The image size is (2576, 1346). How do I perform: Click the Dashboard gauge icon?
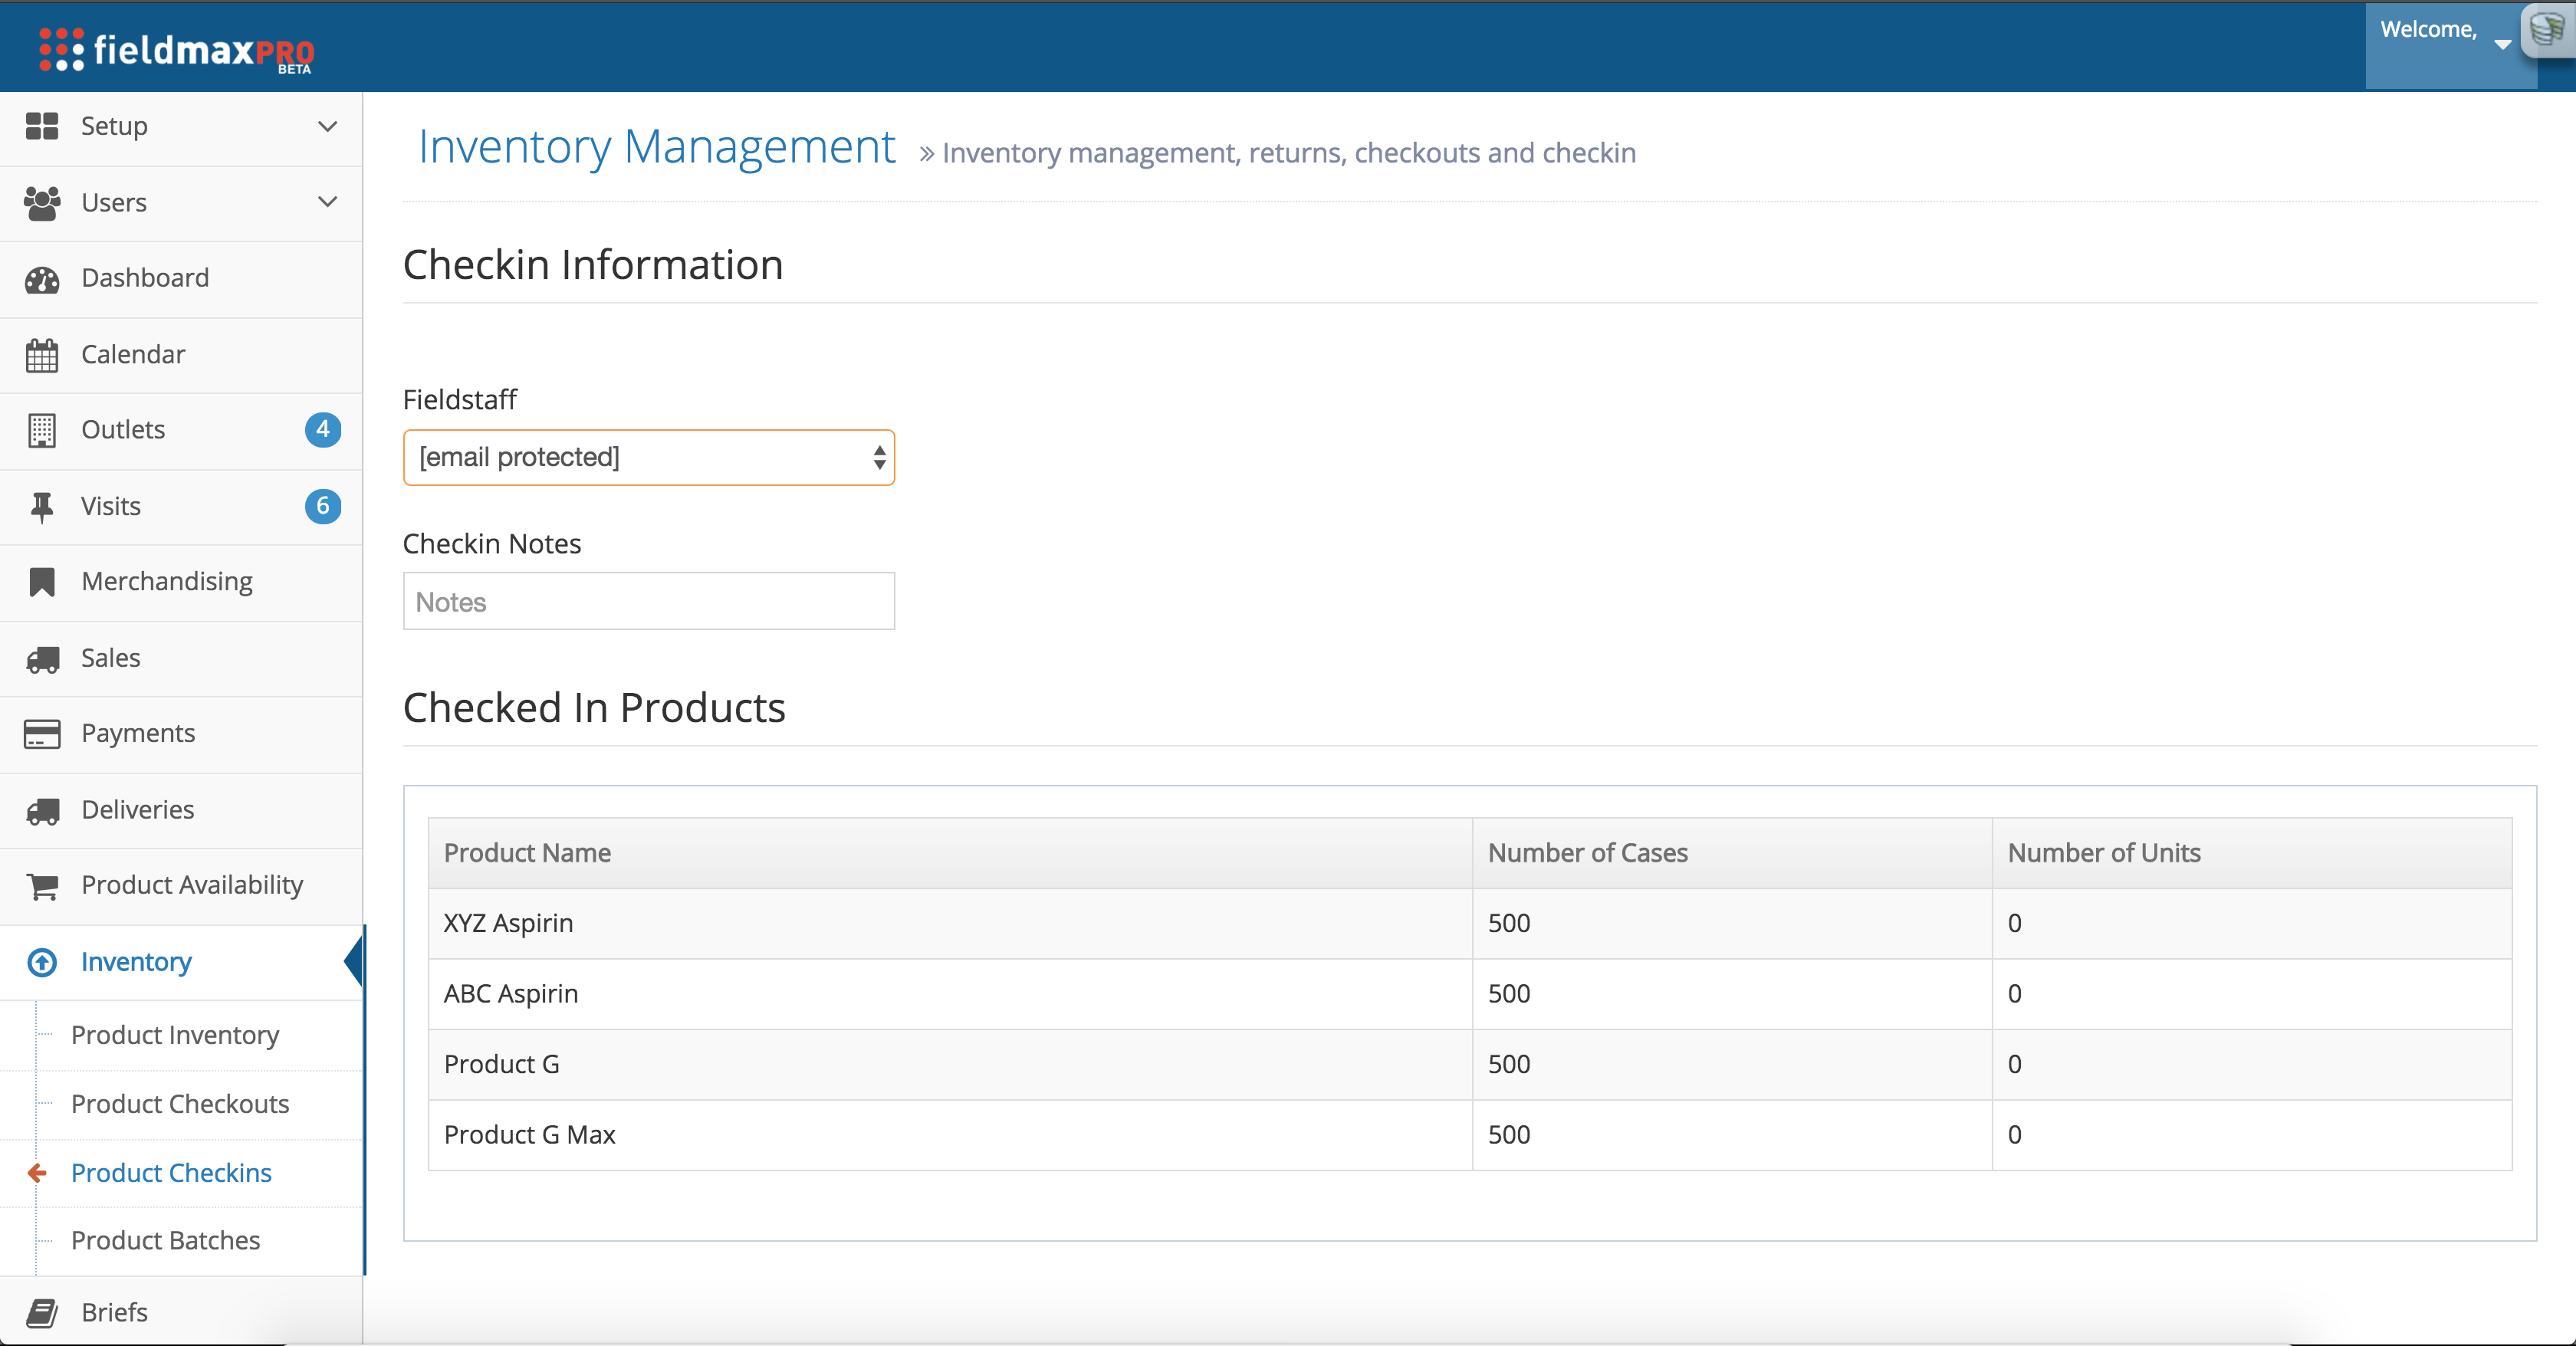tap(42, 279)
